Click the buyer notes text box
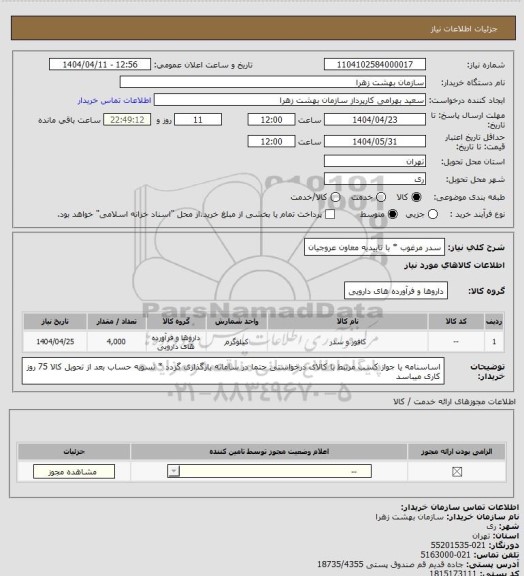Screen dimensions: 524x576 point(233,371)
